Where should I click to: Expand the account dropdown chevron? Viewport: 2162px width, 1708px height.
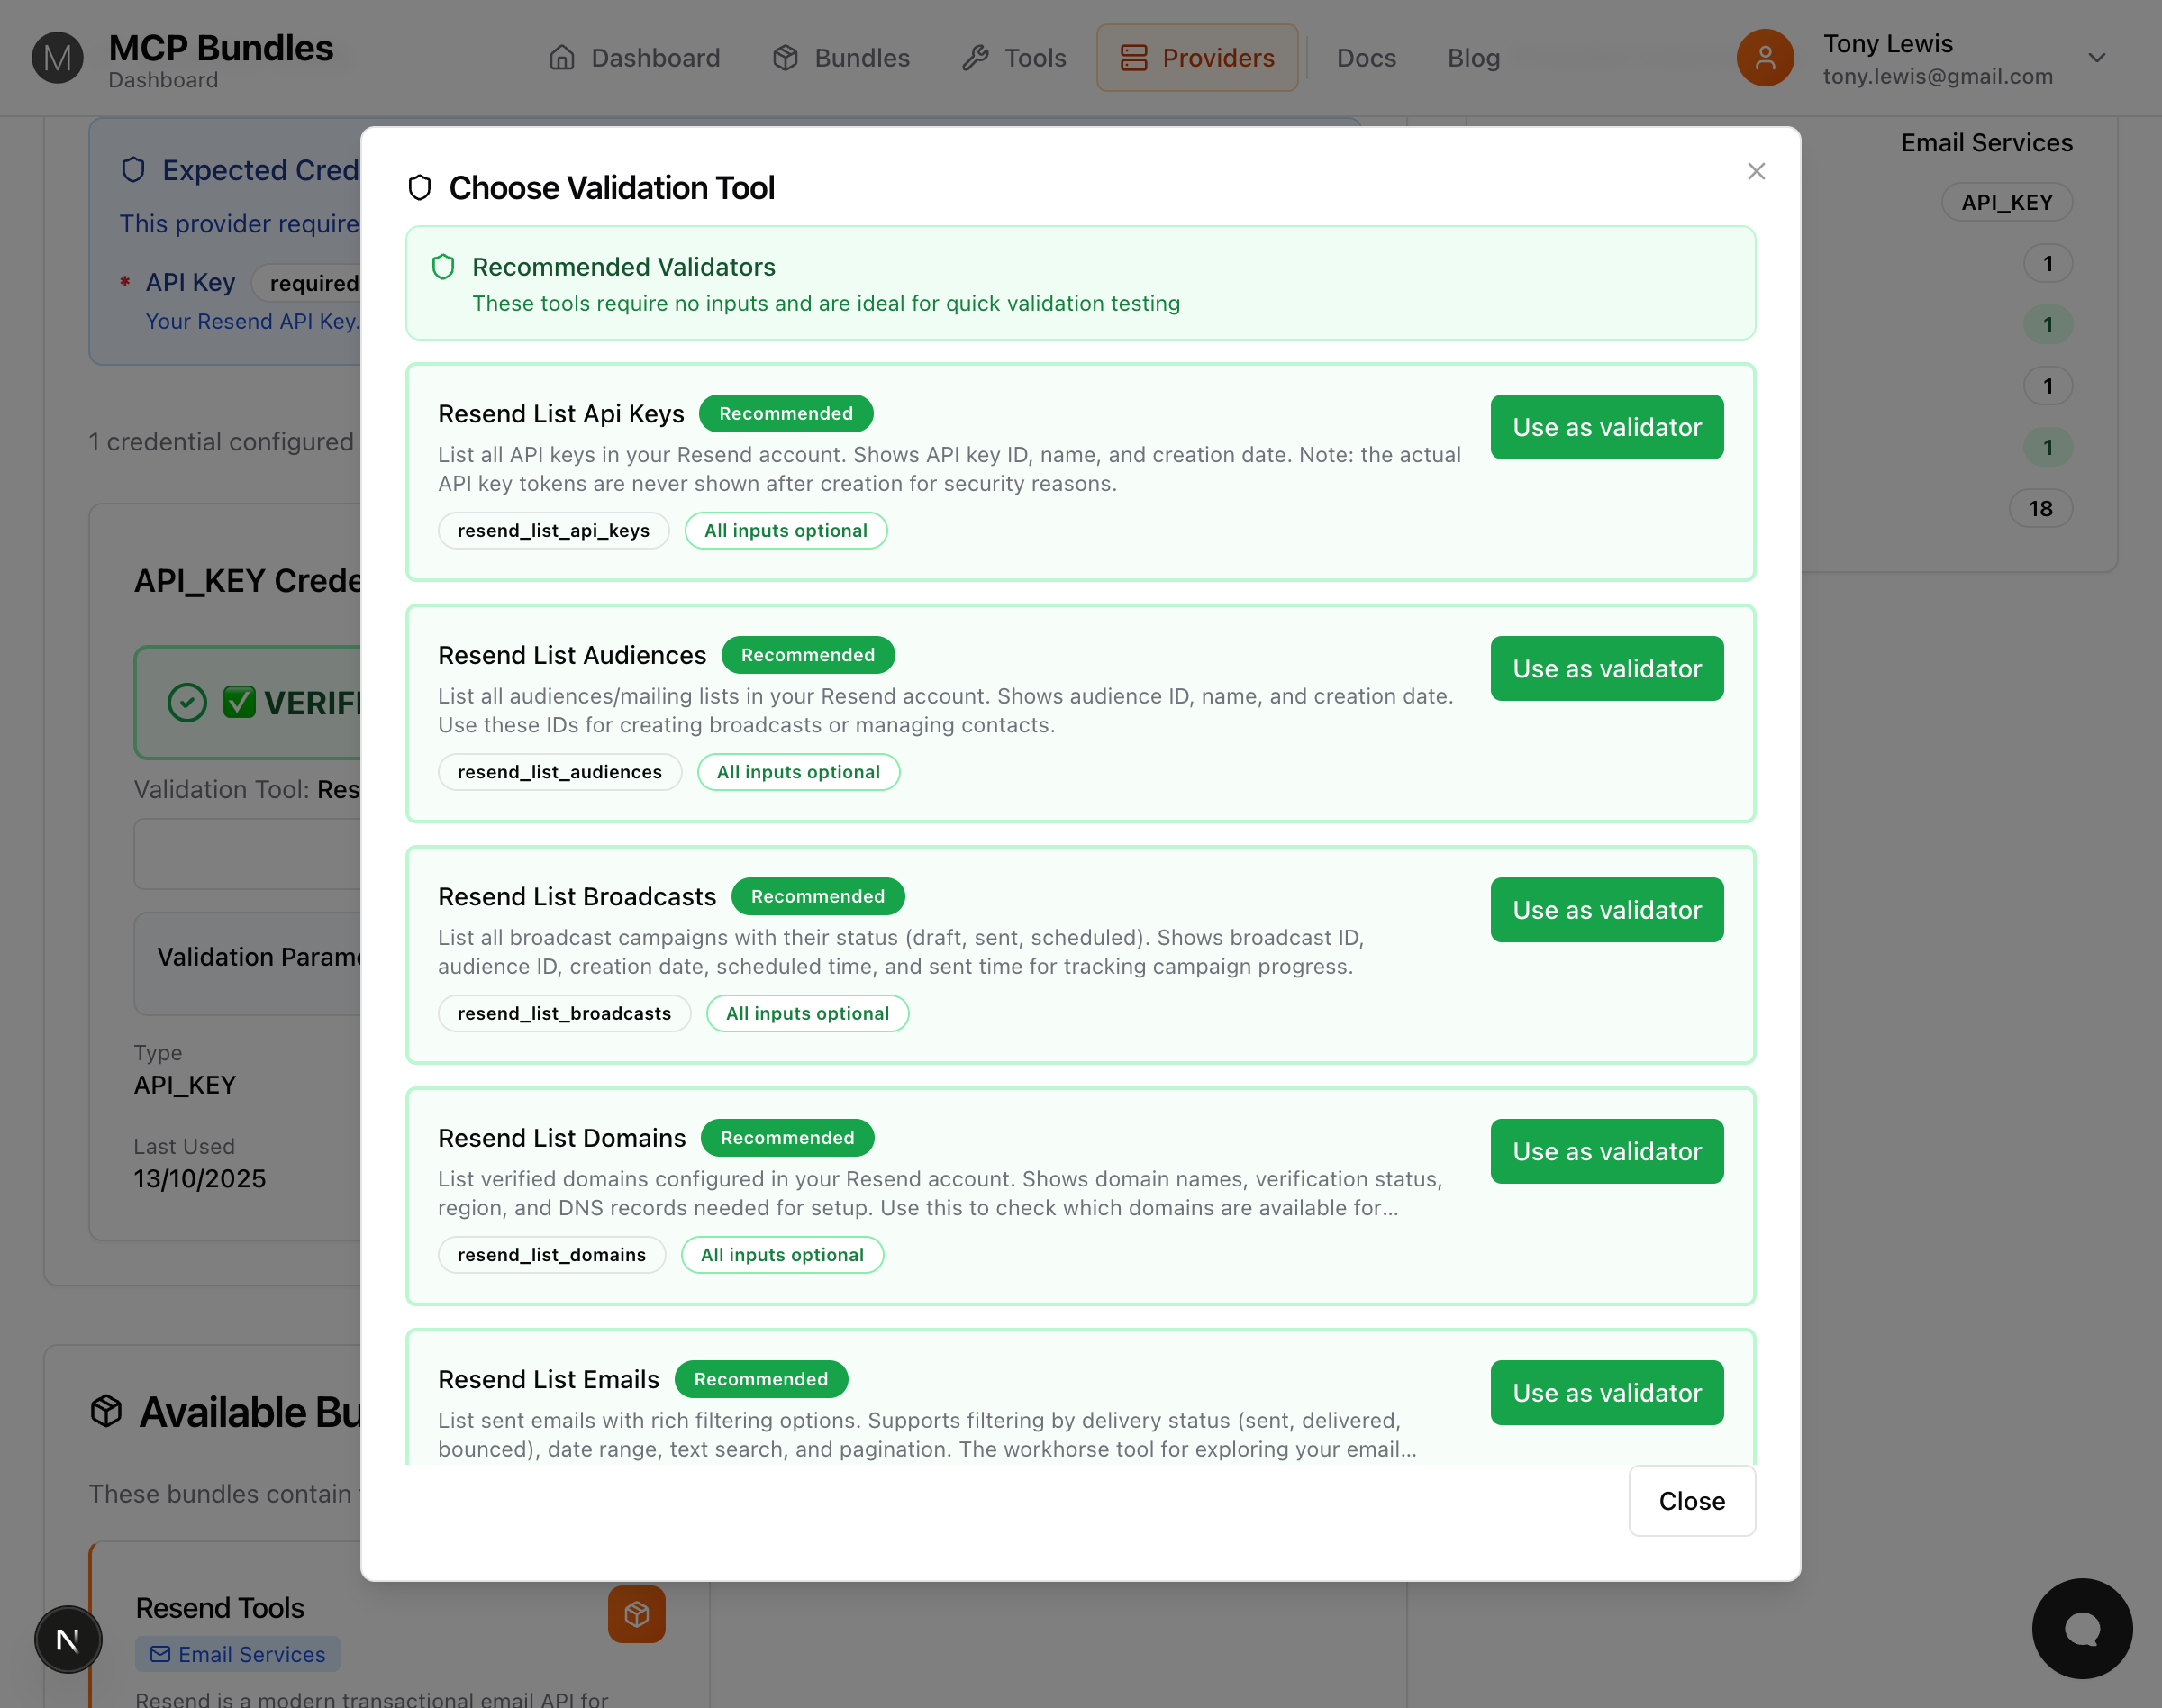pos(2097,58)
